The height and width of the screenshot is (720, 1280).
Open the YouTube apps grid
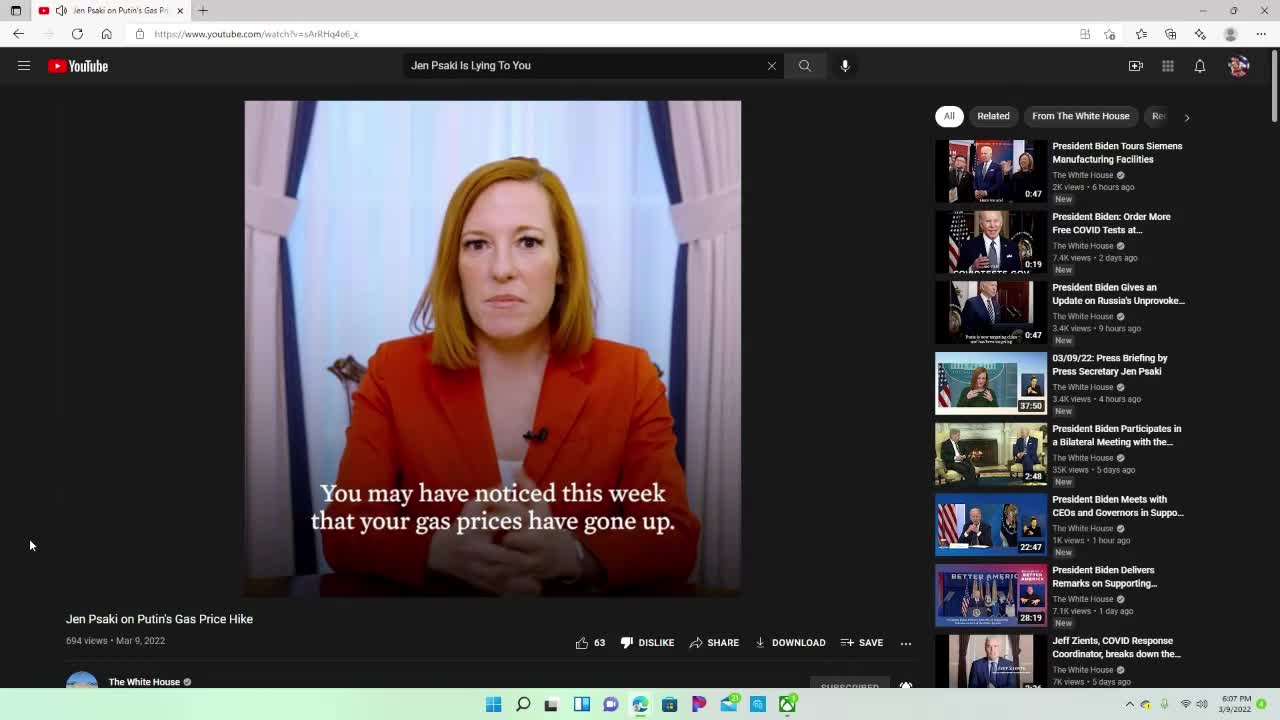1168,66
